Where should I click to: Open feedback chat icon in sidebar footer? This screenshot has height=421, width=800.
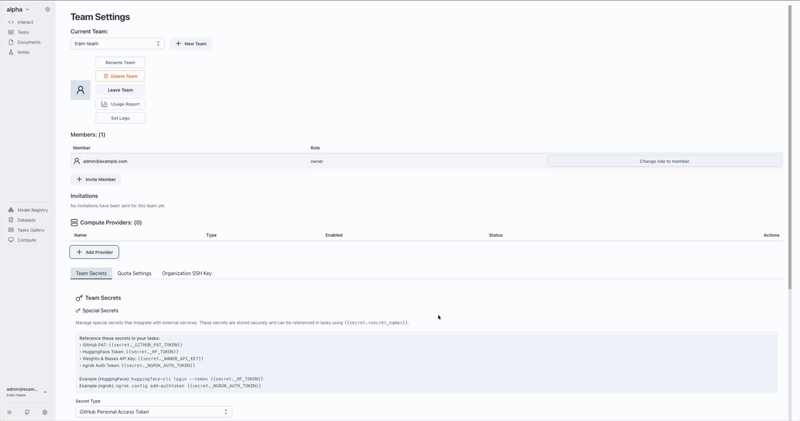click(x=27, y=412)
